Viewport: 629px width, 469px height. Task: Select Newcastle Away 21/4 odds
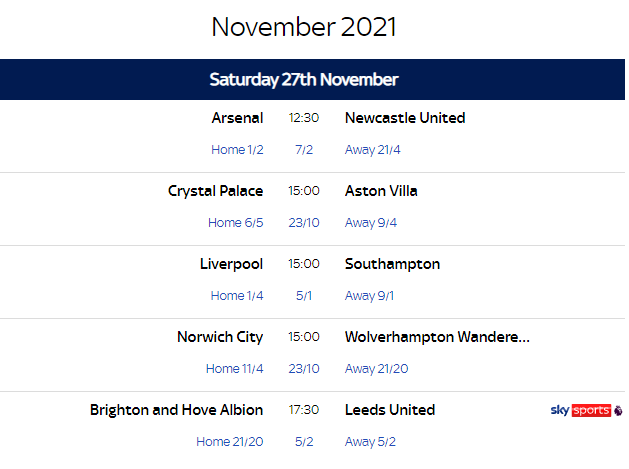[x=373, y=150]
